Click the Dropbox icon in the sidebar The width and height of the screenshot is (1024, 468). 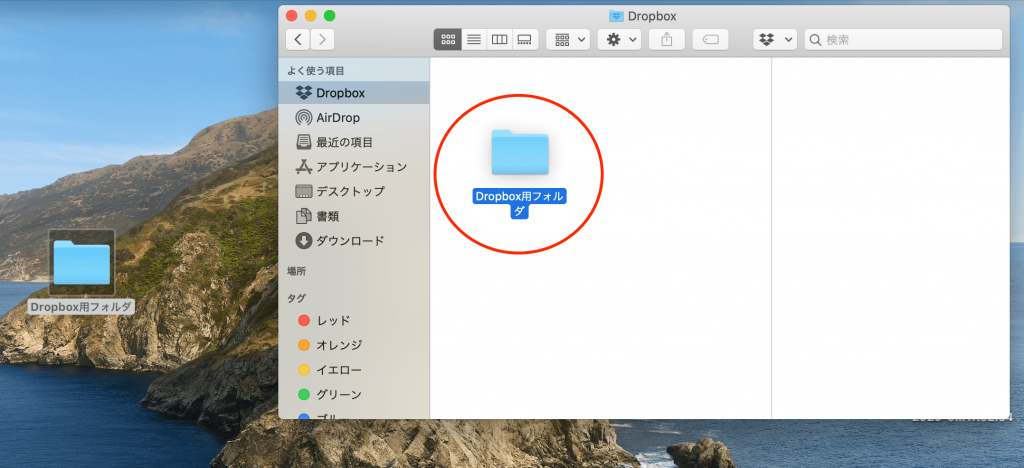tap(304, 93)
